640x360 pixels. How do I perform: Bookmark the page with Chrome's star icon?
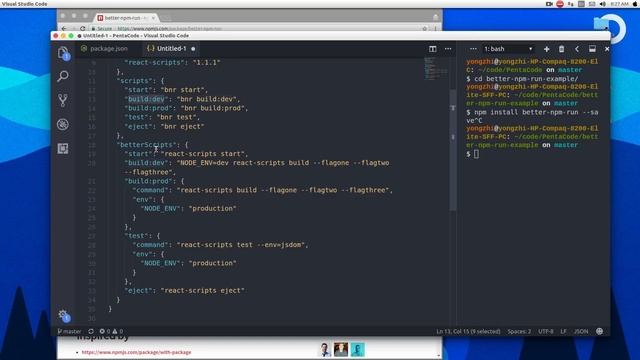(x=424, y=29)
